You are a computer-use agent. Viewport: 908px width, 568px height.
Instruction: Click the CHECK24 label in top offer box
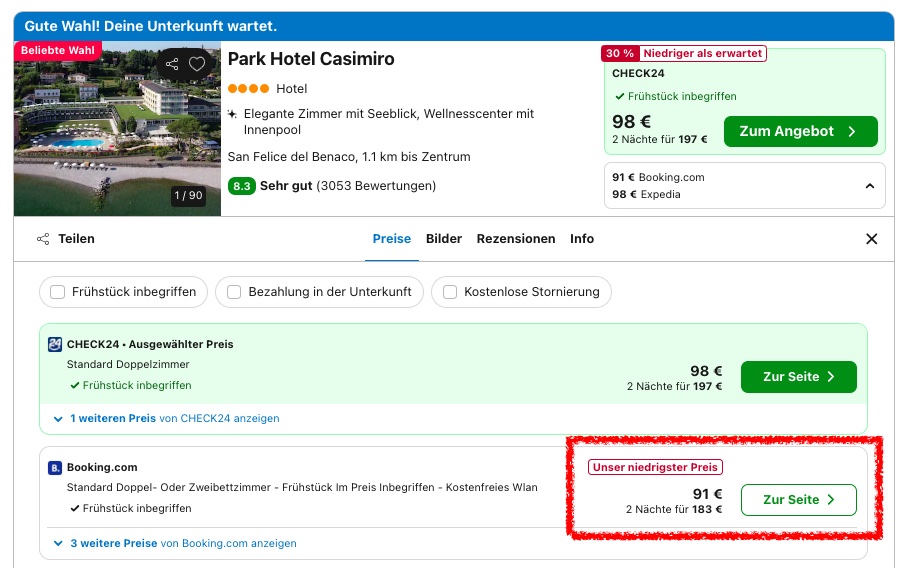638,74
